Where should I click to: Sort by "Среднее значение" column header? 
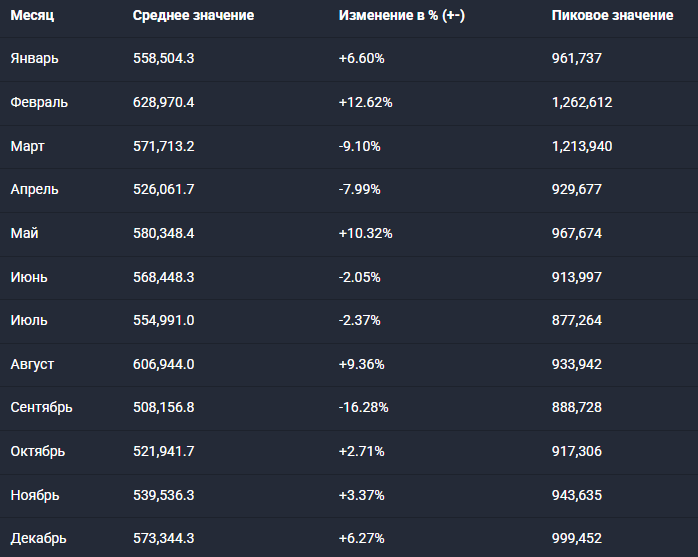pos(193,16)
